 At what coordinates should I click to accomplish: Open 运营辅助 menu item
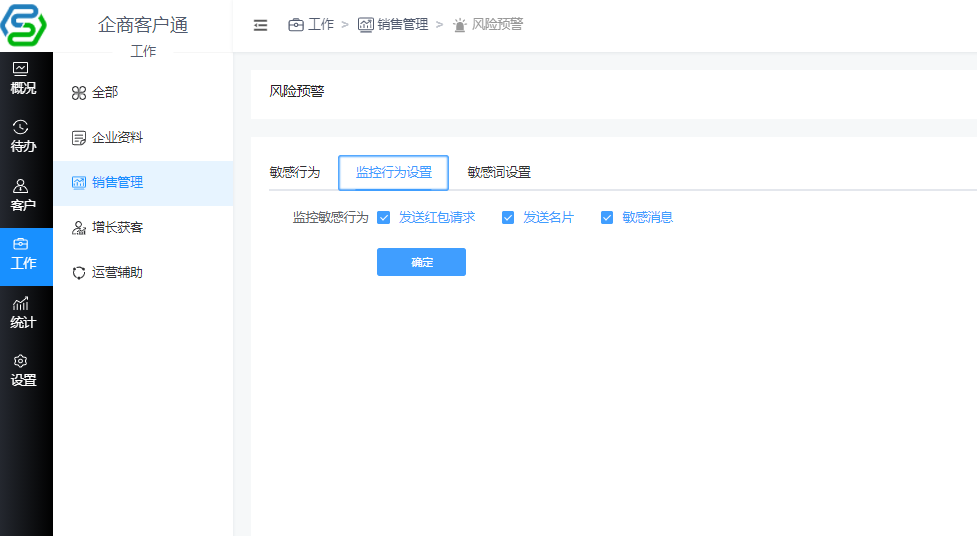[x=143, y=273]
